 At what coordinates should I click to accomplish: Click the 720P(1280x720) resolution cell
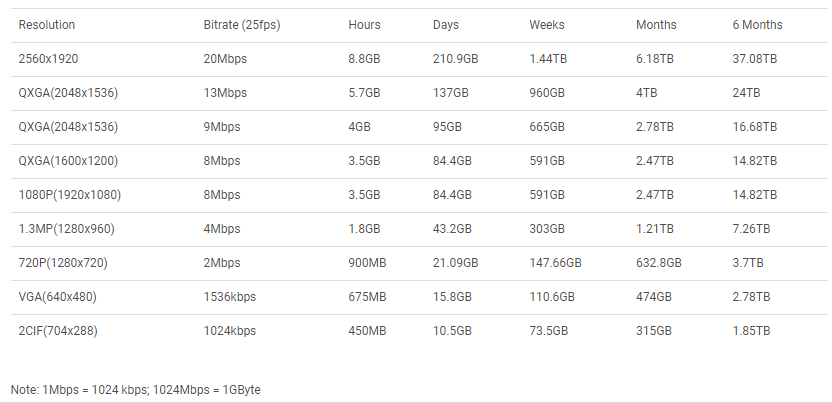[63, 263]
